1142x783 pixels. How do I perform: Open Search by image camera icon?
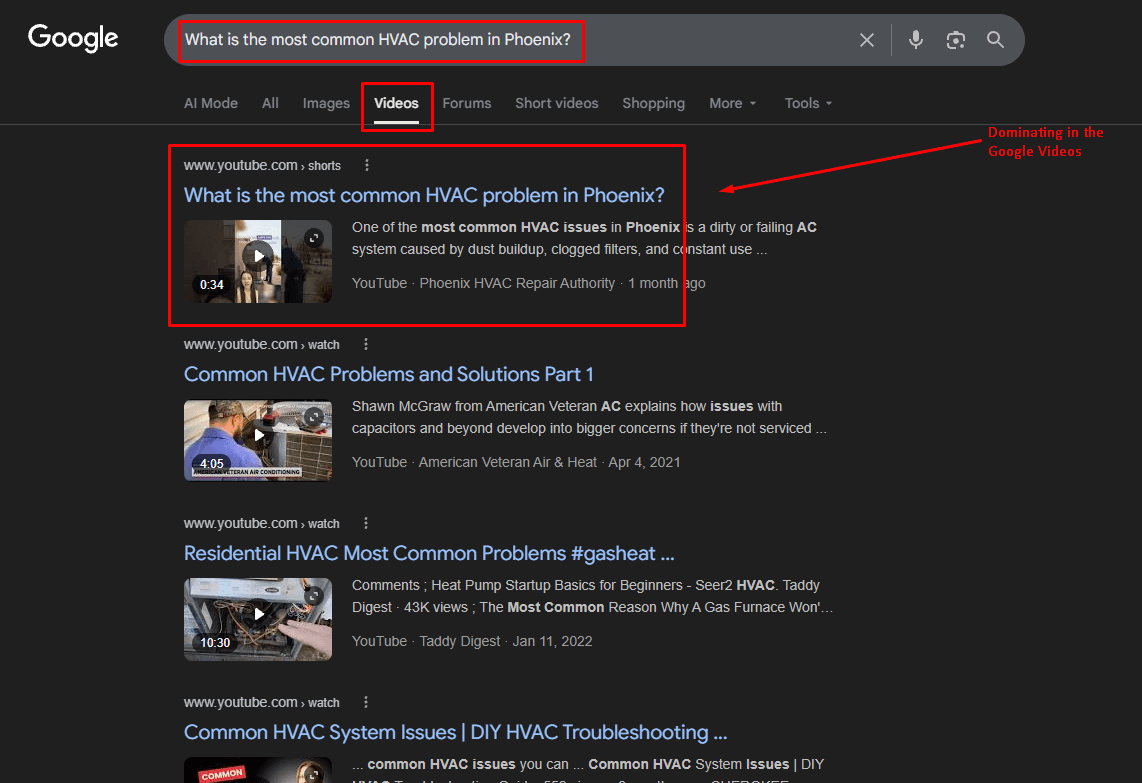coord(956,40)
